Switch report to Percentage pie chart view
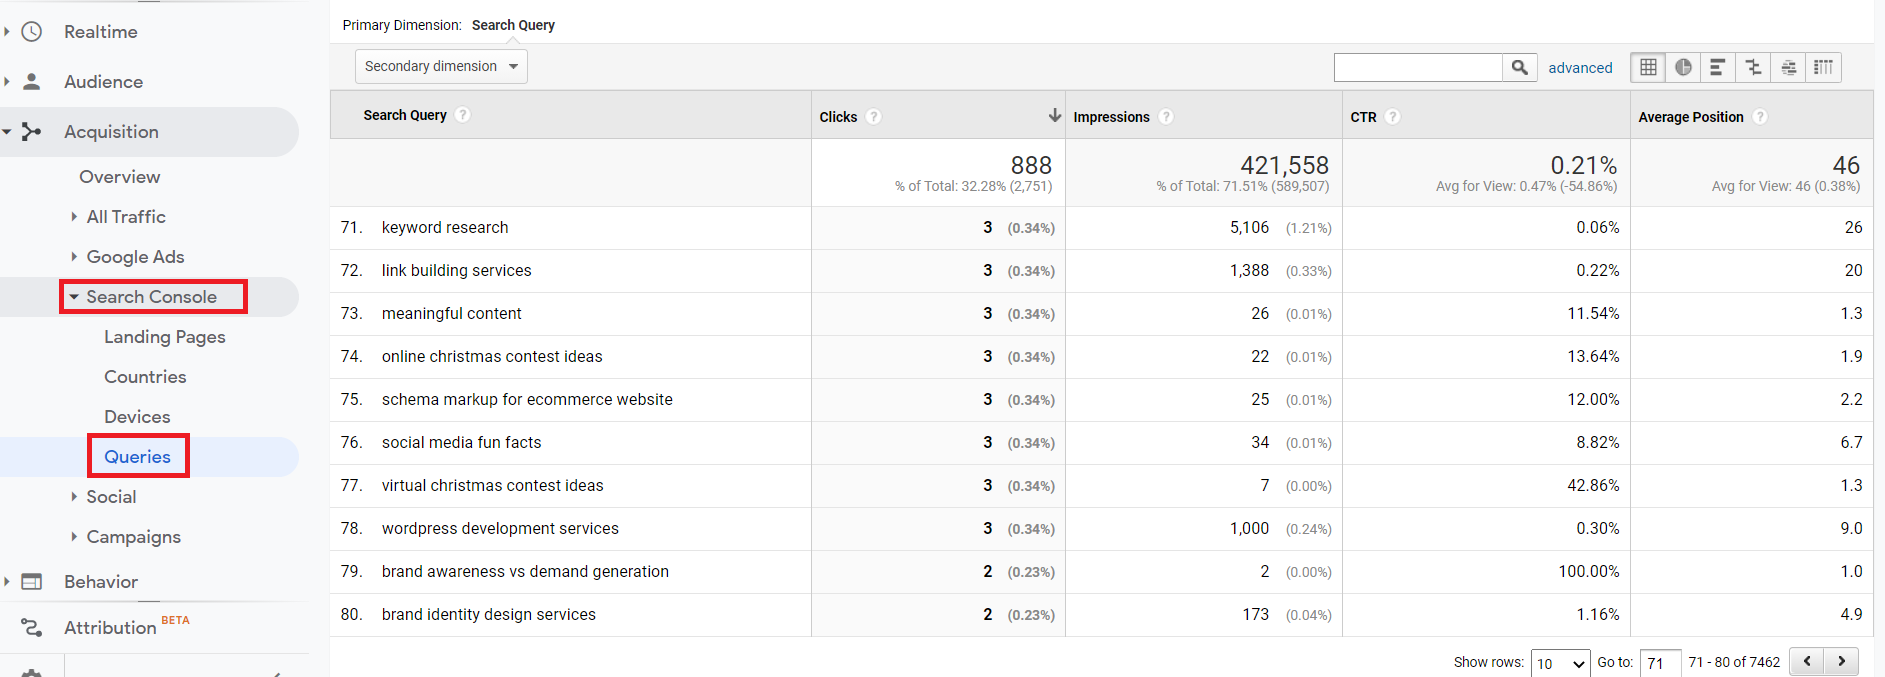The height and width of the screenshot is (677, 1885). (x=1683, y=67)
